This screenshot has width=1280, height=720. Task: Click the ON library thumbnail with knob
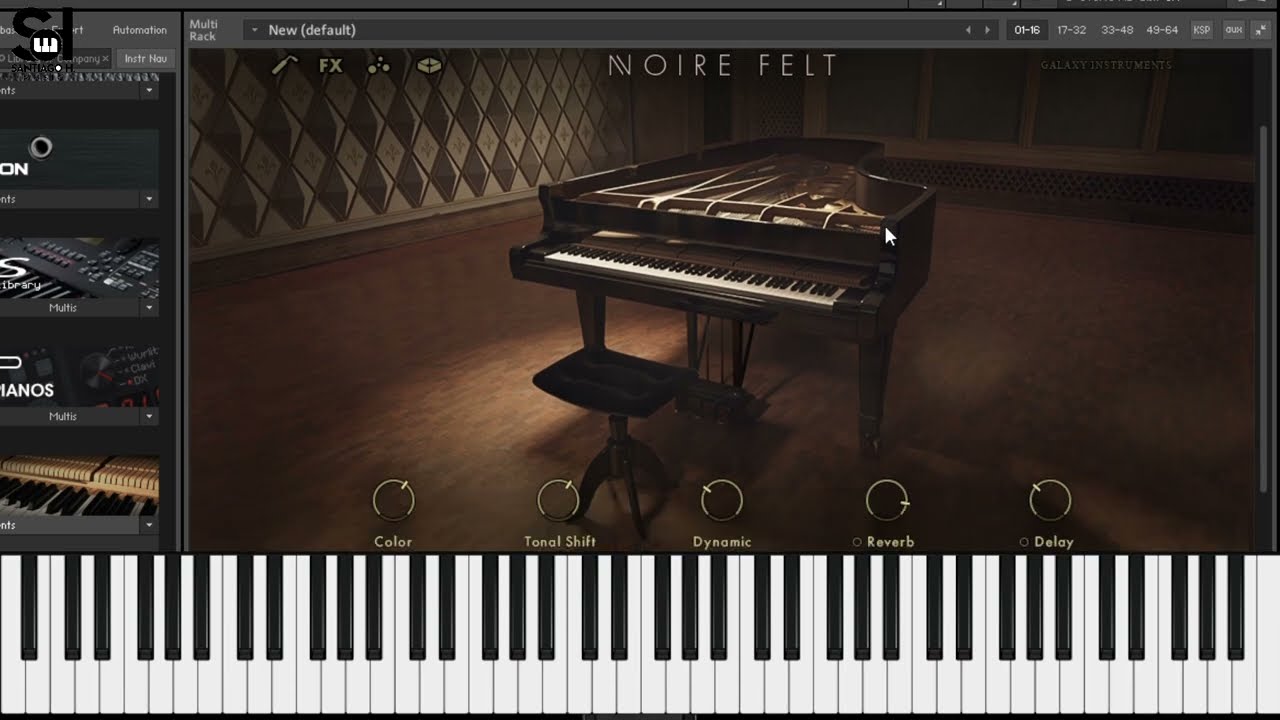tap(79, 160)
